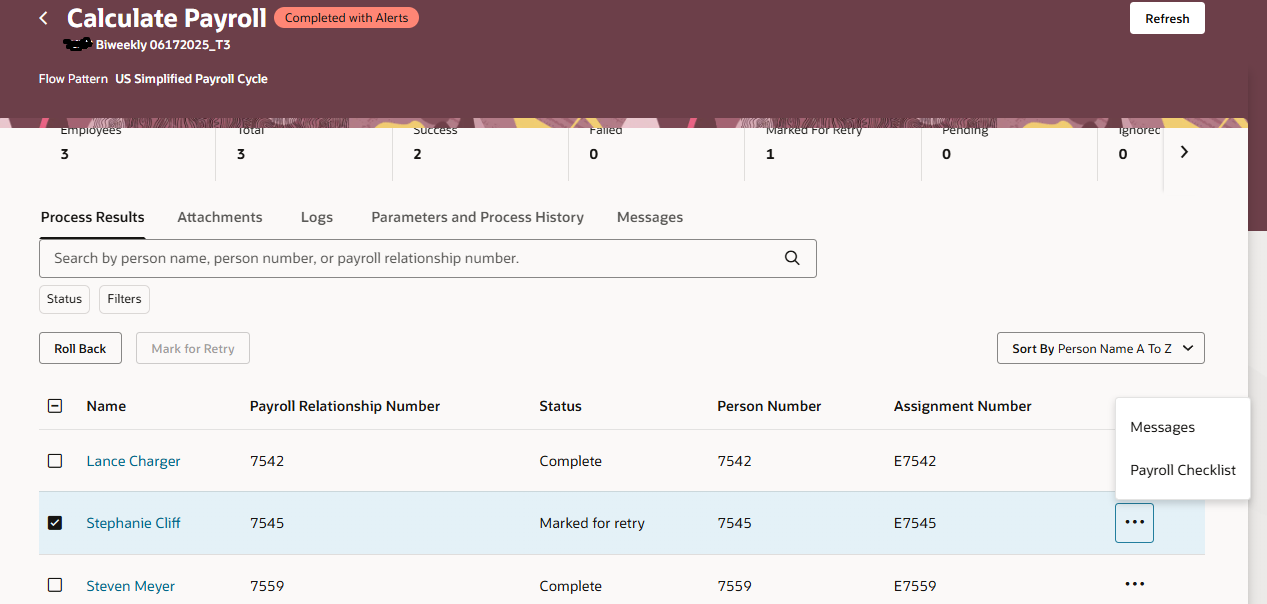Screen dimensions: 1267x604
Task: Click right arrow to view more payroll statistics
Action: pos(1184,151)
